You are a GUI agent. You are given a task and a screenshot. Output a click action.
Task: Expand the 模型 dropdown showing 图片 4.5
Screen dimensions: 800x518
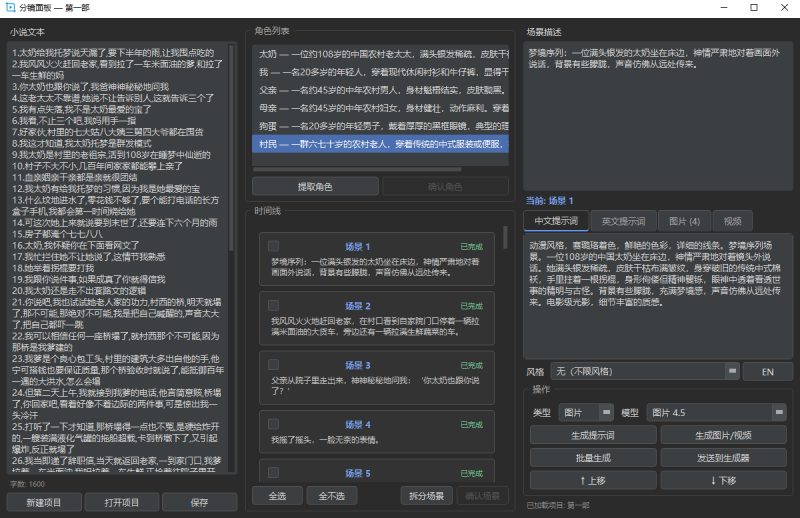pos(716,412)
